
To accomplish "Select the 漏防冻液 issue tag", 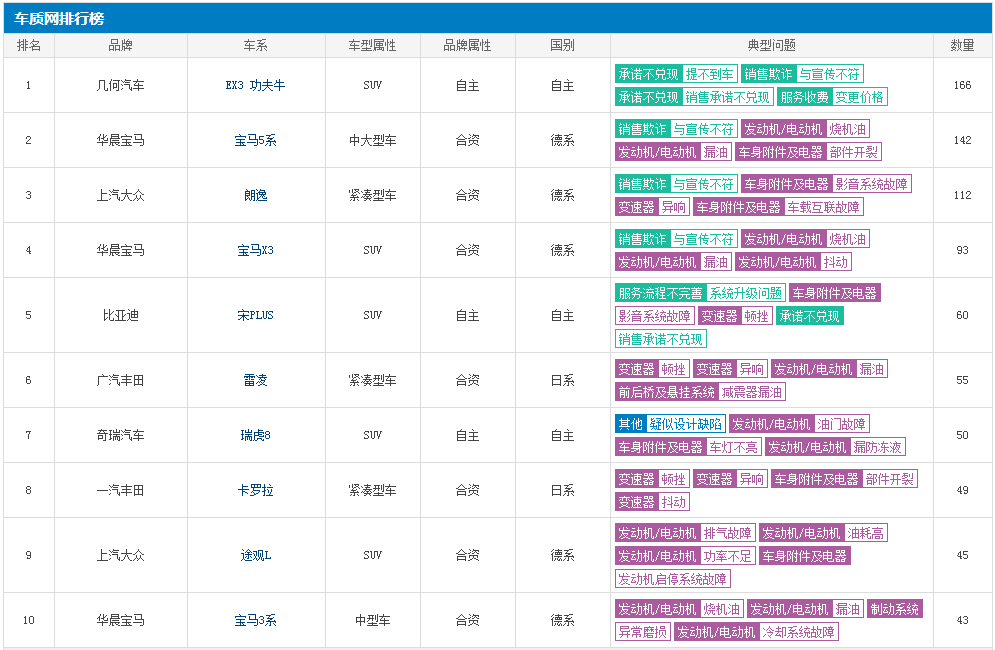I will pos(877,447).
